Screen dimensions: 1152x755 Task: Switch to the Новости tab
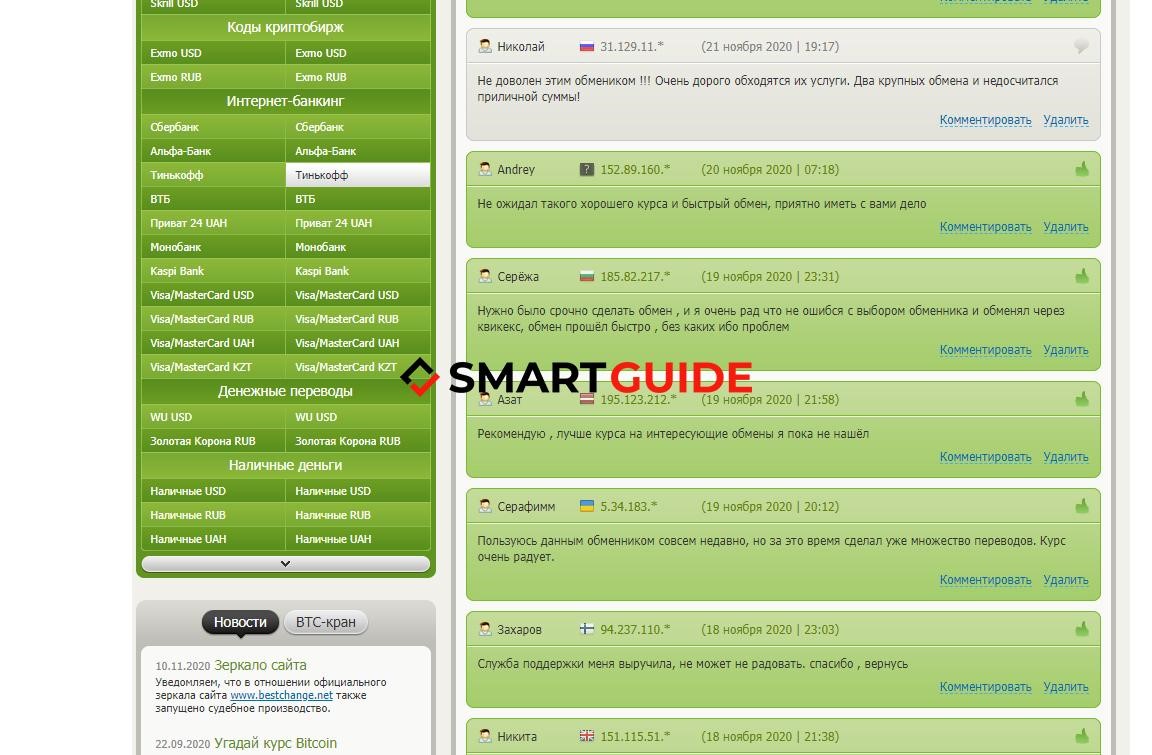pyautogui.click(x=240, y=622)
